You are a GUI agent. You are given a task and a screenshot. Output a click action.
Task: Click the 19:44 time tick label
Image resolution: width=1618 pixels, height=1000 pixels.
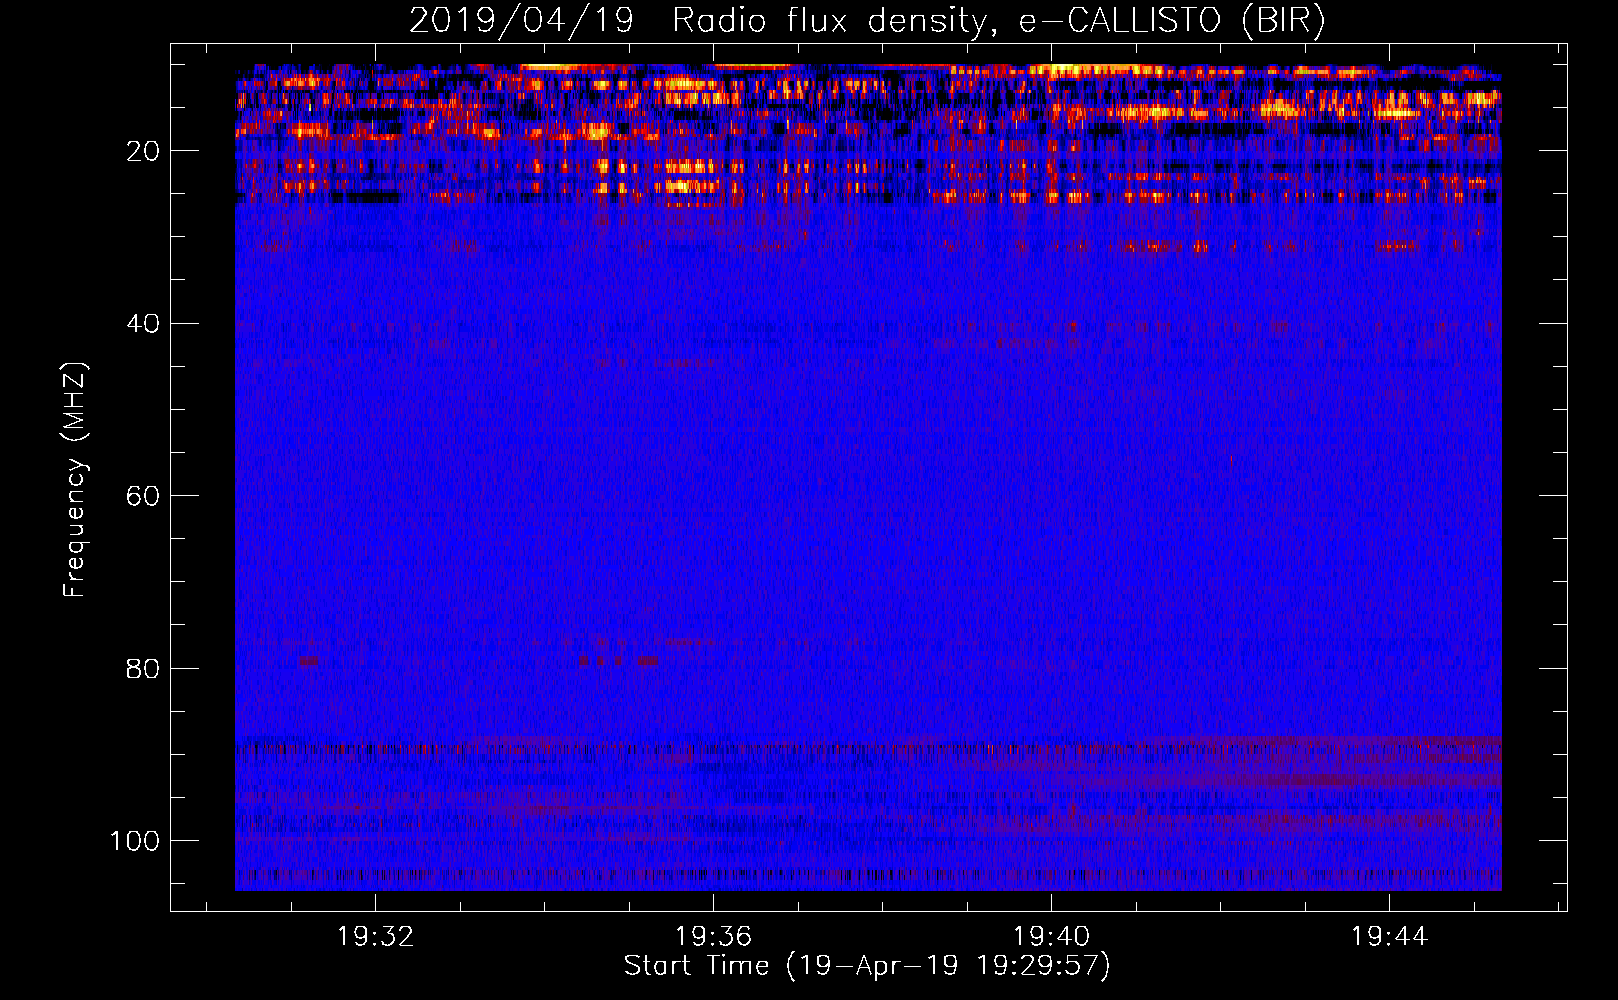(x=1389, y=937)
